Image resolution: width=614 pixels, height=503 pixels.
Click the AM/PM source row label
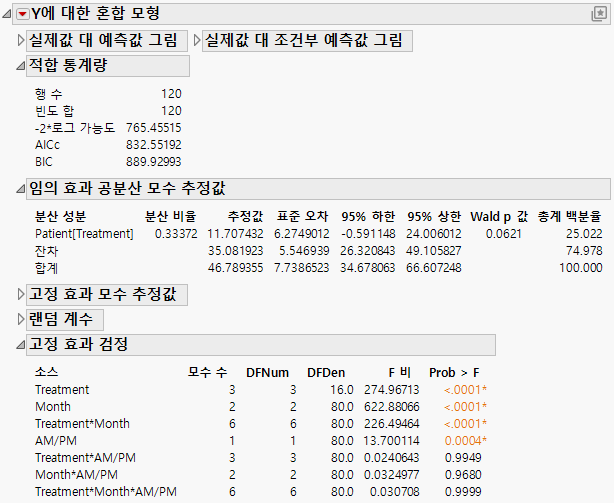click(56, 441)
